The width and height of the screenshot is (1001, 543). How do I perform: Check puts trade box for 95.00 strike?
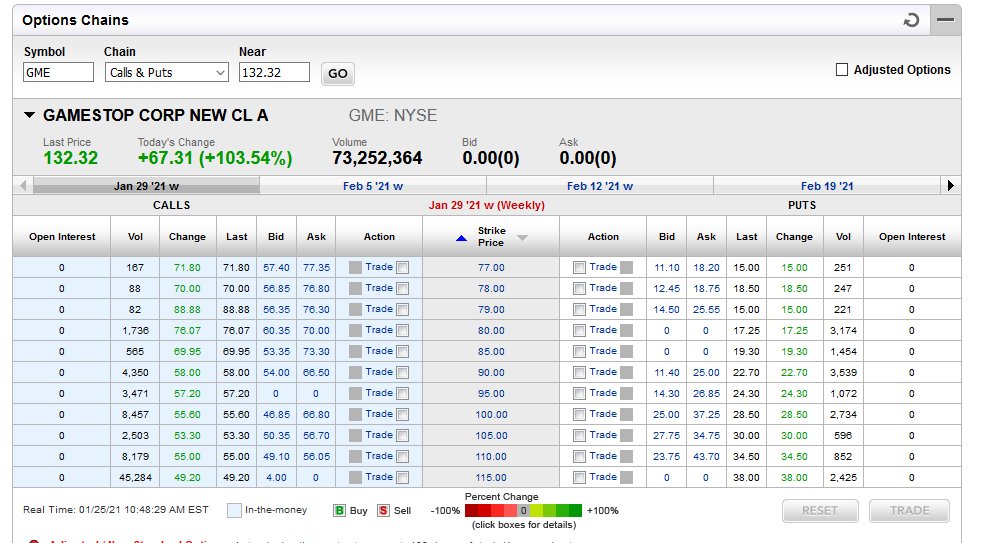pyautogui.click(x=579, y=394)
